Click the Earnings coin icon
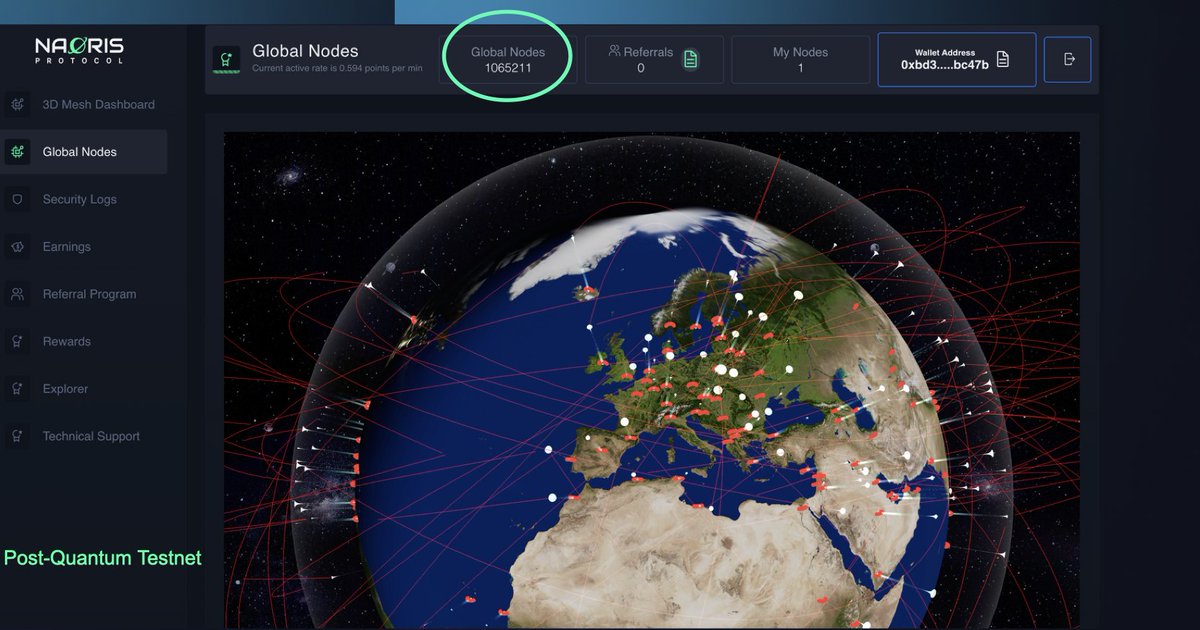The image size is (1200, 630). click(16, 246)
